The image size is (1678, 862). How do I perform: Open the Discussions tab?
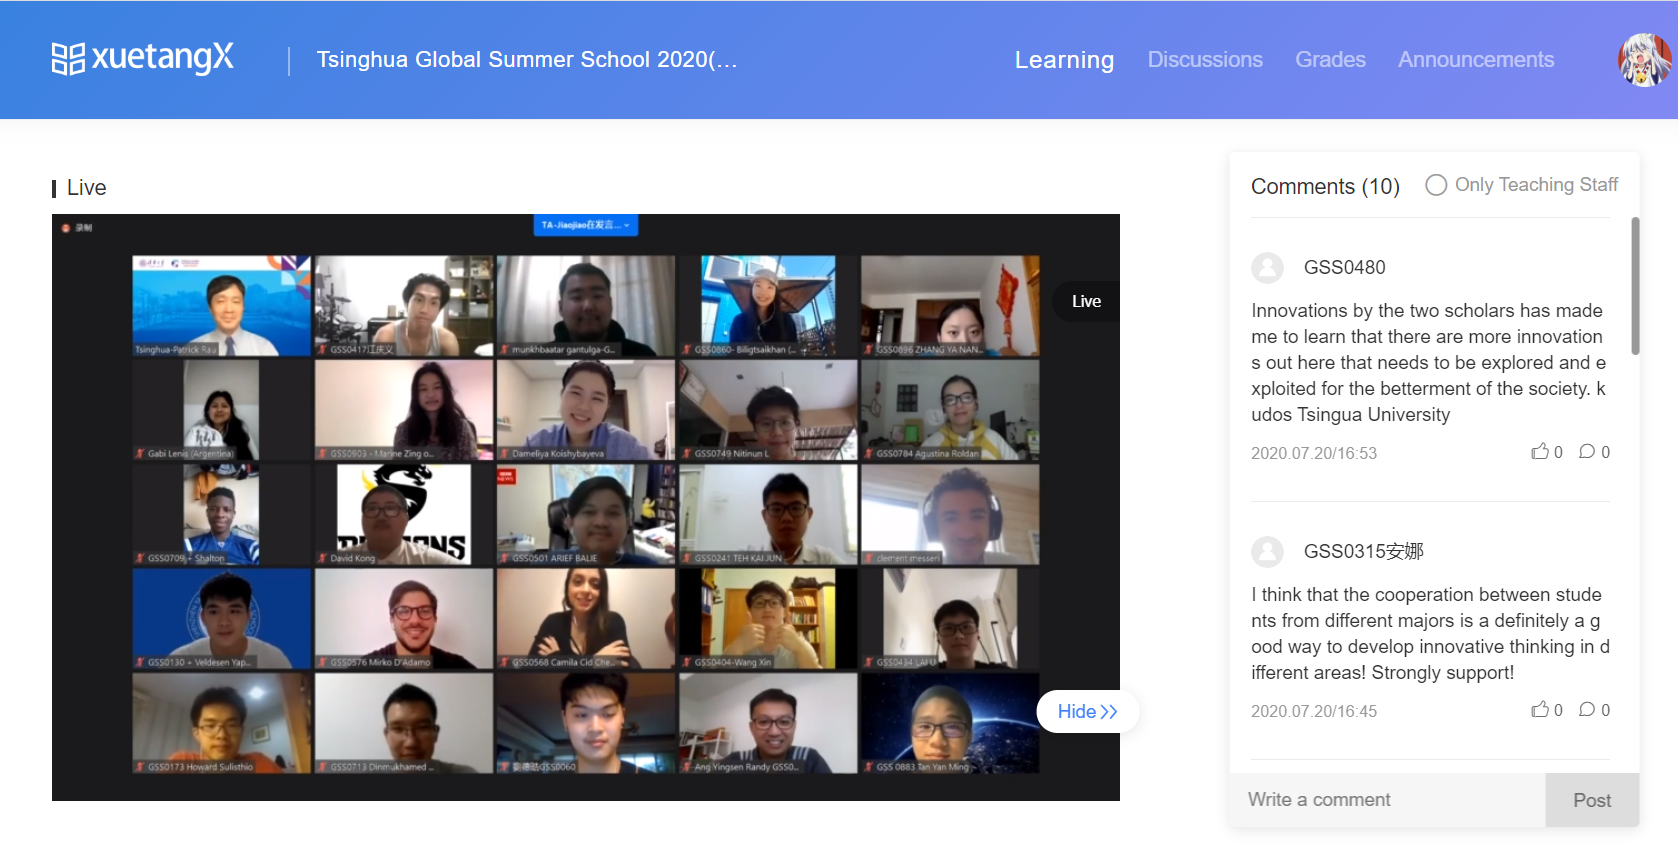pyautogui.click(x=1205, y=60)
